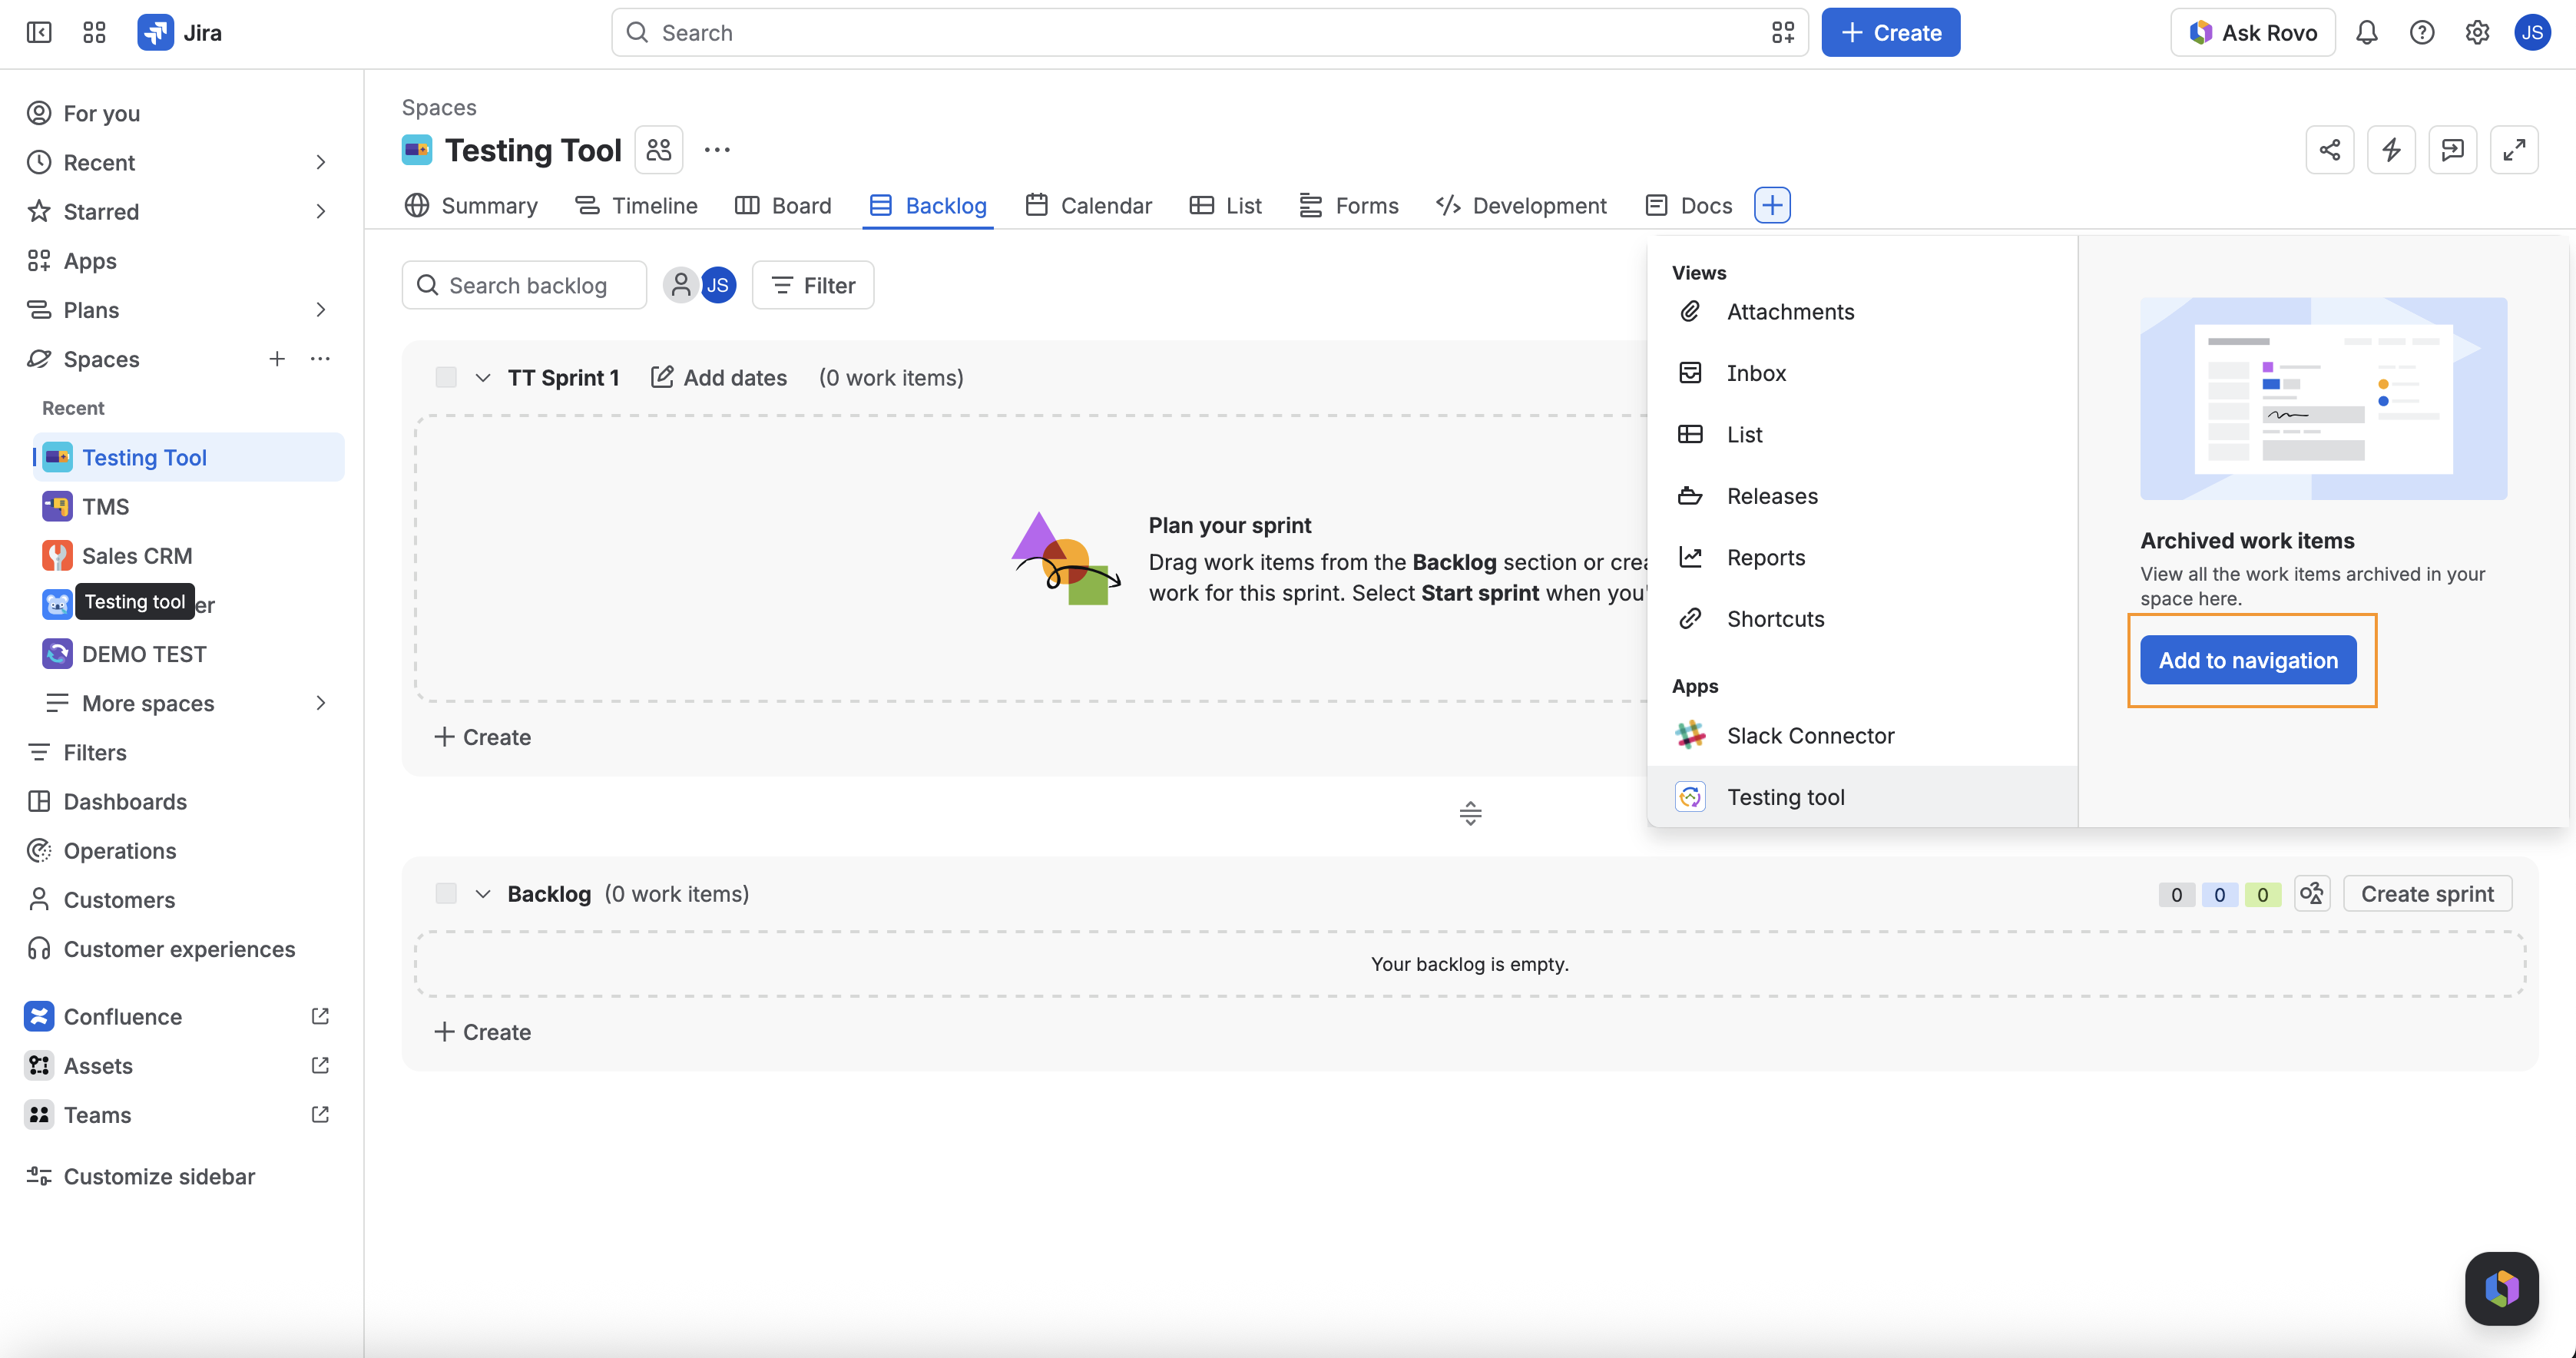
Task: Click the Rovo chat floating icon
Action: point(2501,1288)
